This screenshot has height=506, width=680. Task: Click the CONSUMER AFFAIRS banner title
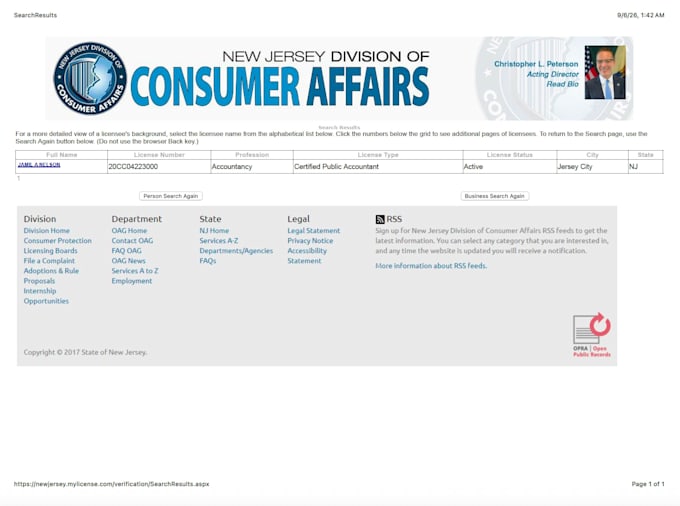pyautogui.click(x=280, y=86)
